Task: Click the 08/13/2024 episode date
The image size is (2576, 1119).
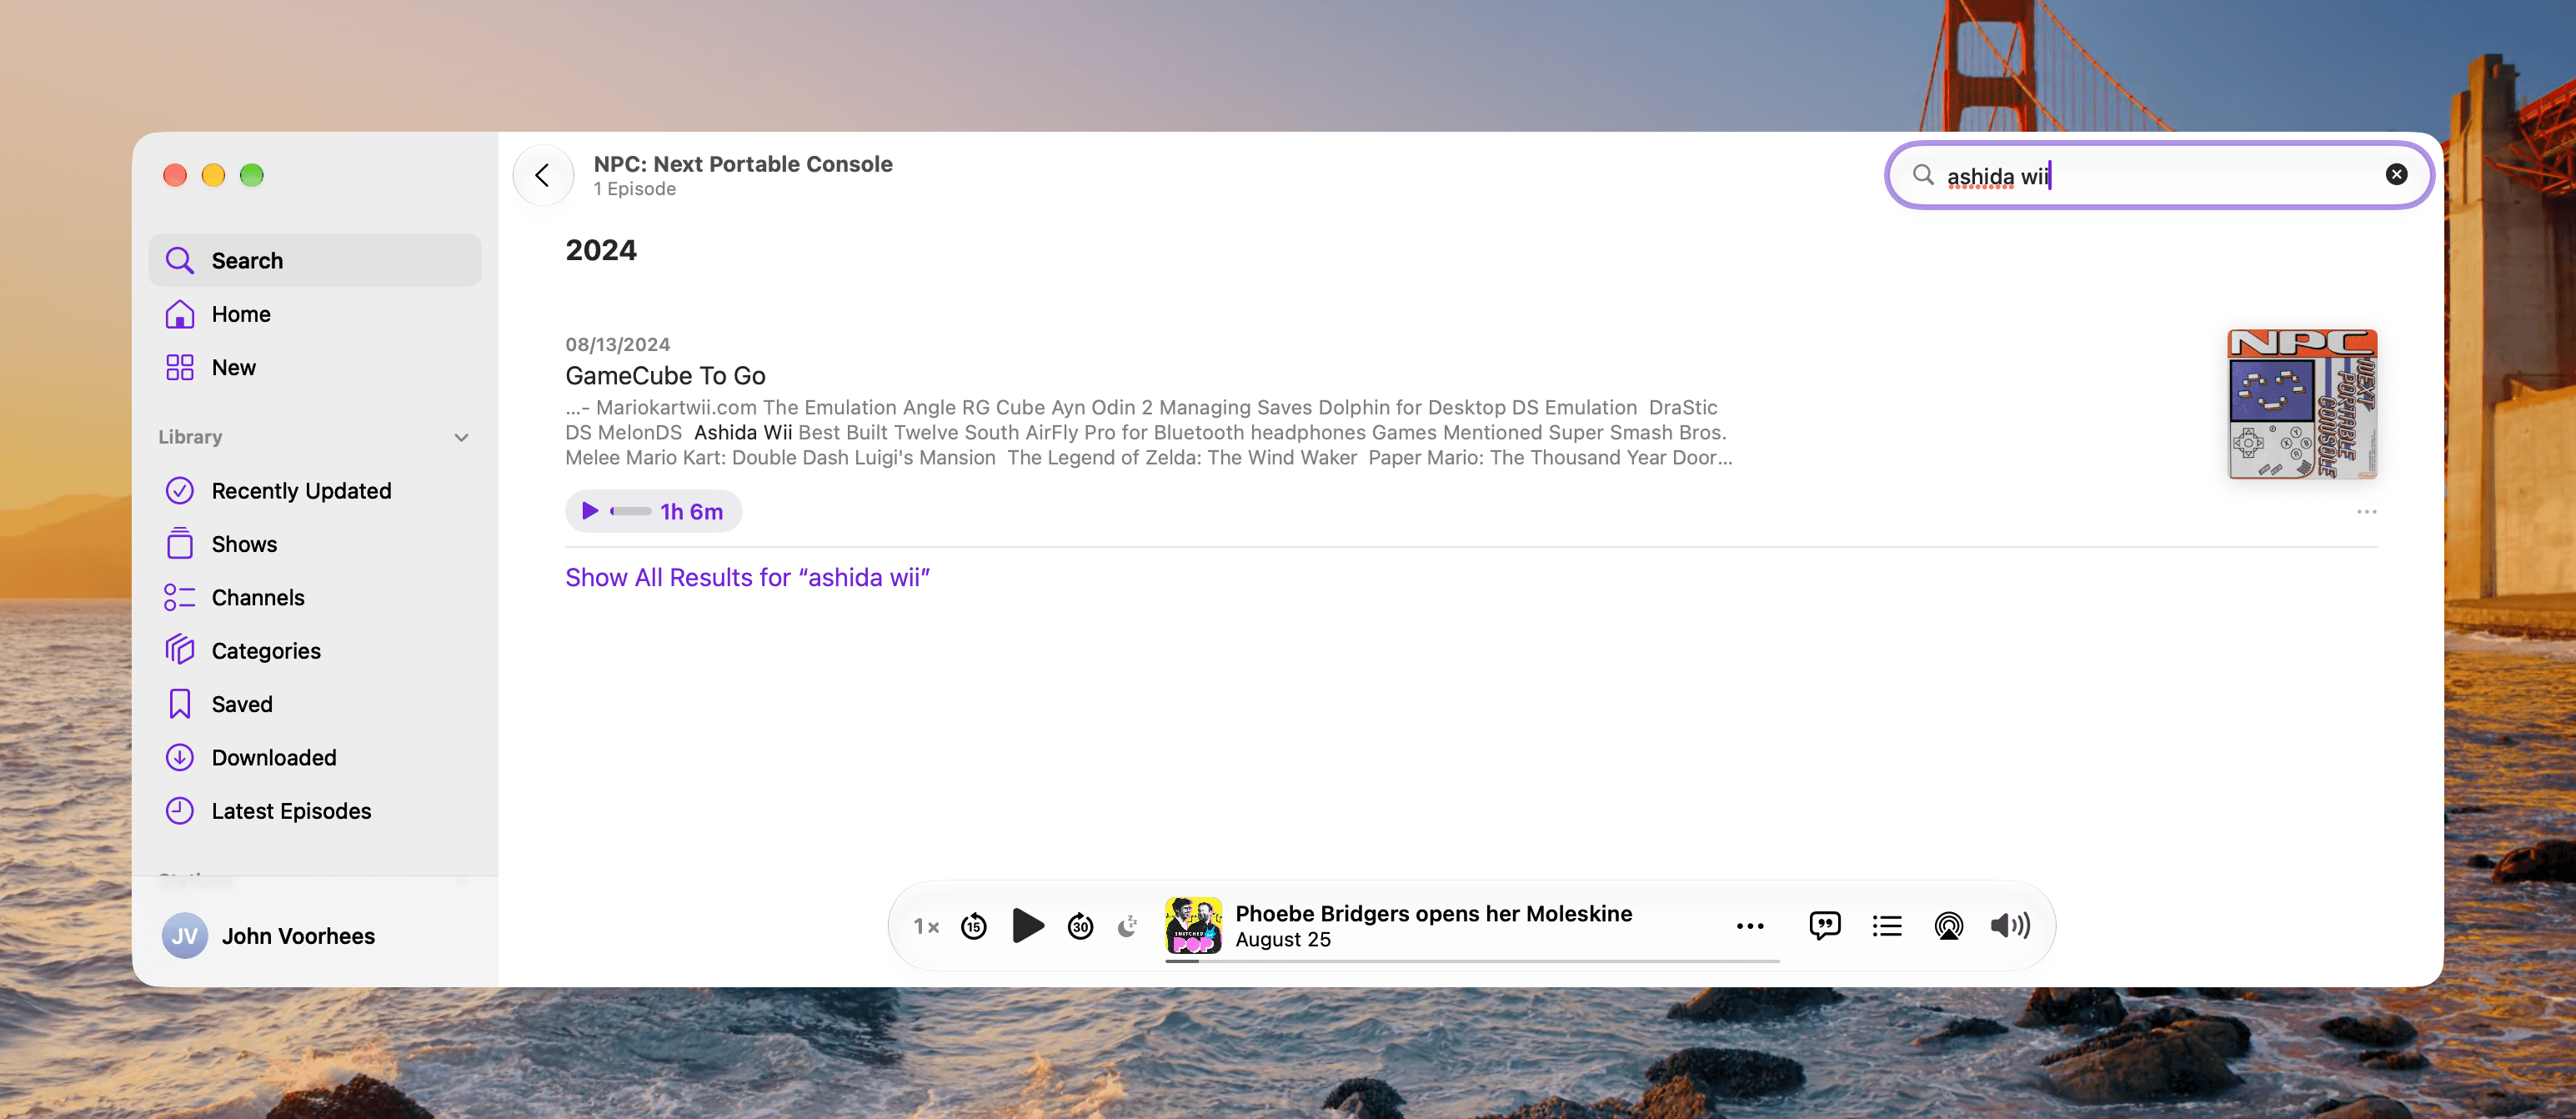Action: (x=617, y=344)
